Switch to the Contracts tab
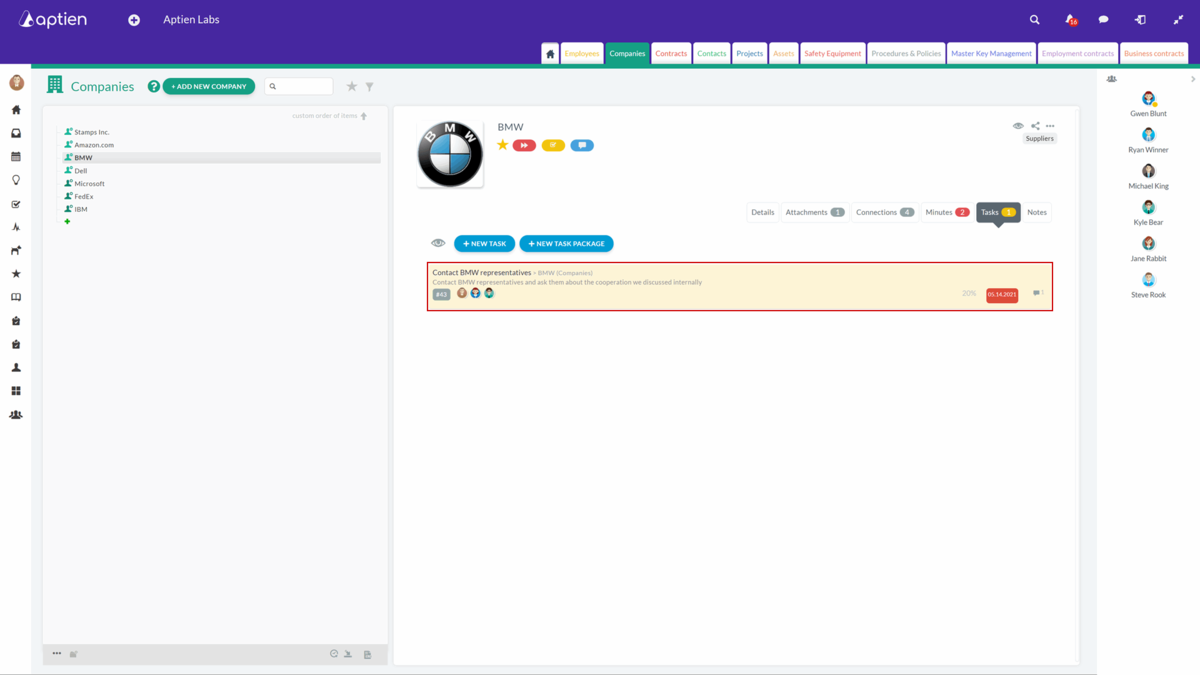 tap(671, 54)
